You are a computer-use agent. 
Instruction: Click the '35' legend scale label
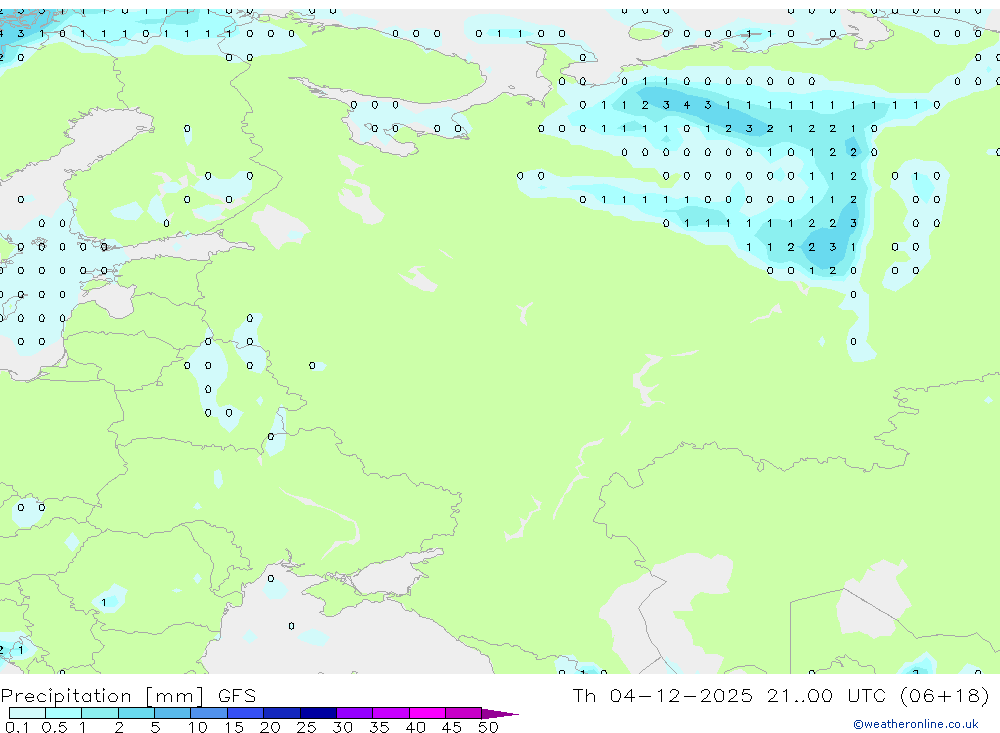[x=379, y=727]
